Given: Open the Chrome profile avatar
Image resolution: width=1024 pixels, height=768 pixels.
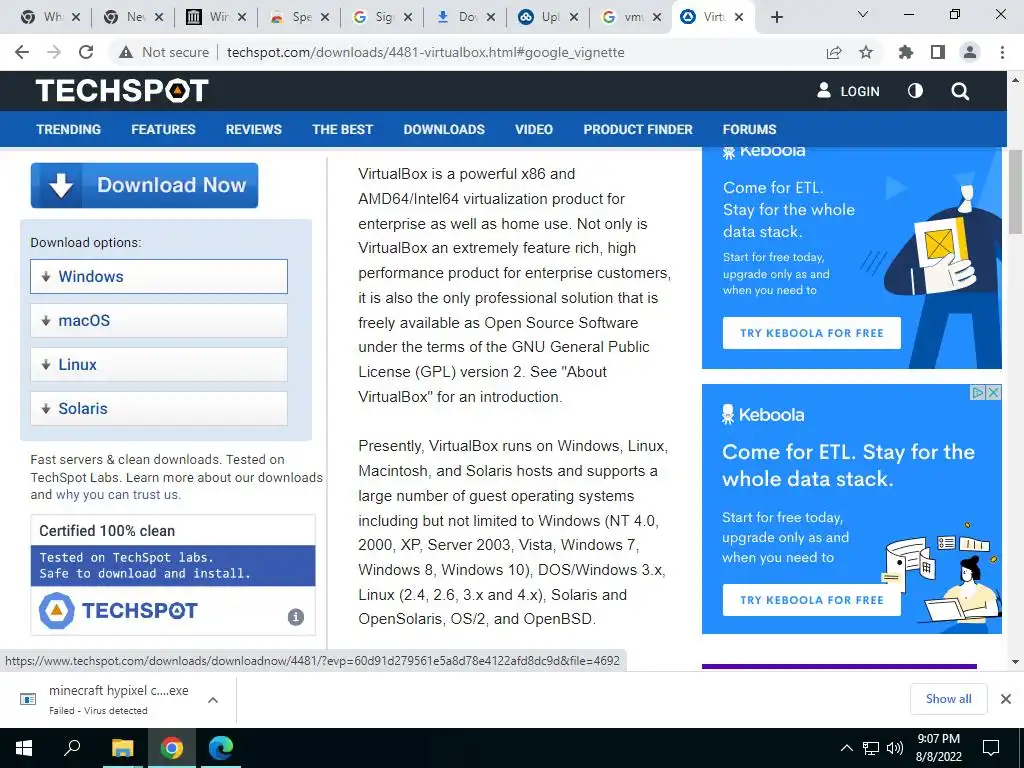Looking at the screenshot, I should 970,52.
